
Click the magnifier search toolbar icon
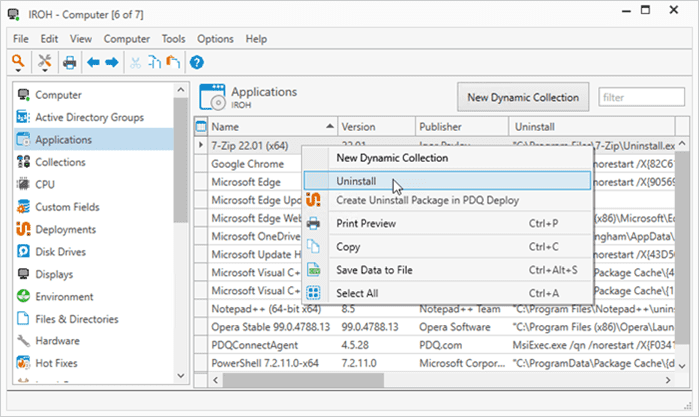pos(18,60)
